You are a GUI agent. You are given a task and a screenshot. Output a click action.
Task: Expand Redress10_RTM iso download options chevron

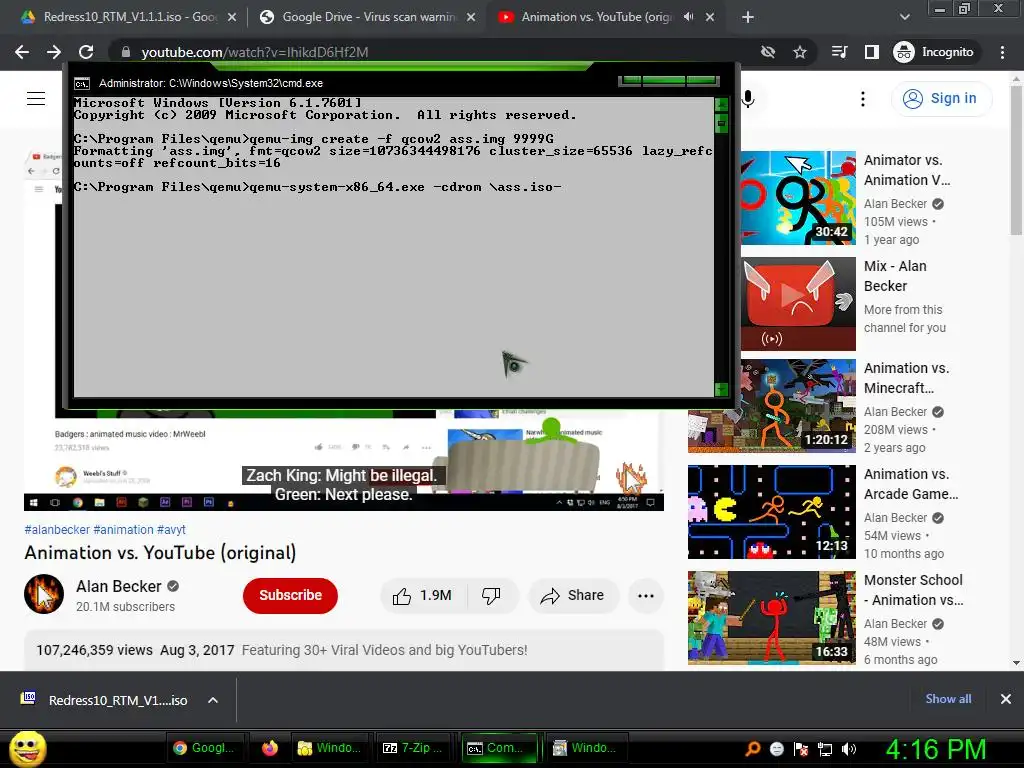[213, 700]
